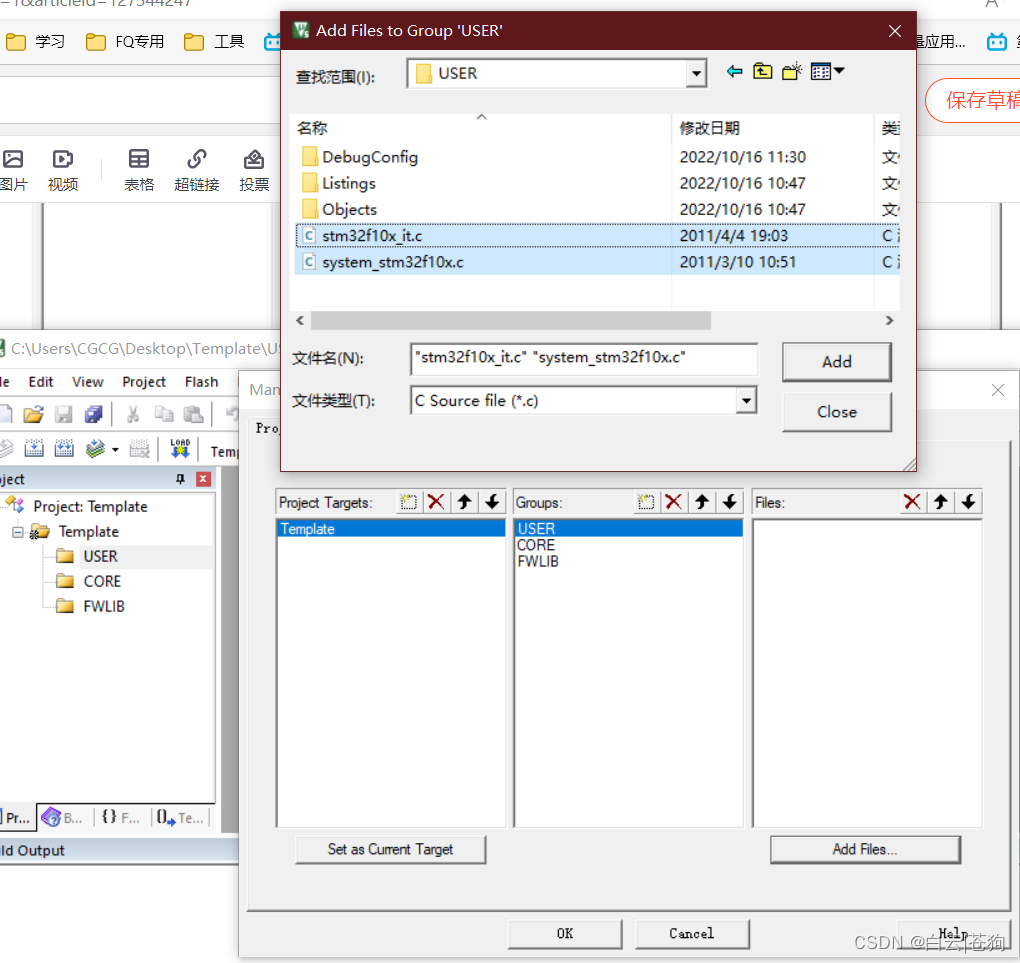Move project target down arrow
The width and height of the screenshot is (1020, 963).
(492, 502)
